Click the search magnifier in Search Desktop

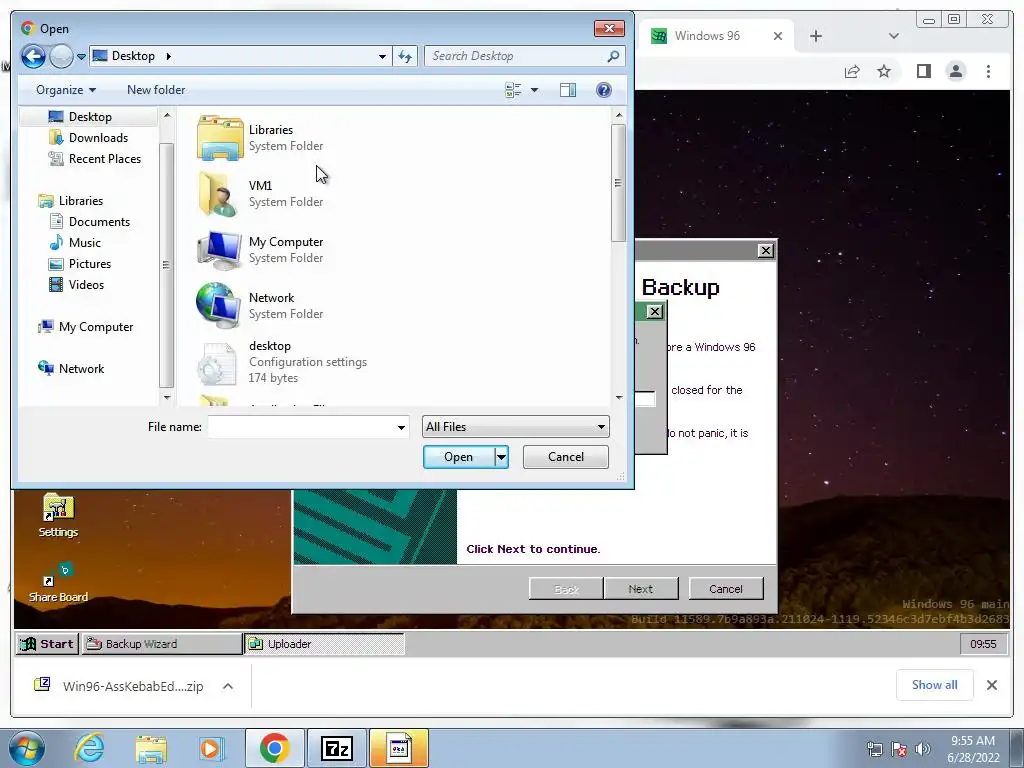click(613, 56)
